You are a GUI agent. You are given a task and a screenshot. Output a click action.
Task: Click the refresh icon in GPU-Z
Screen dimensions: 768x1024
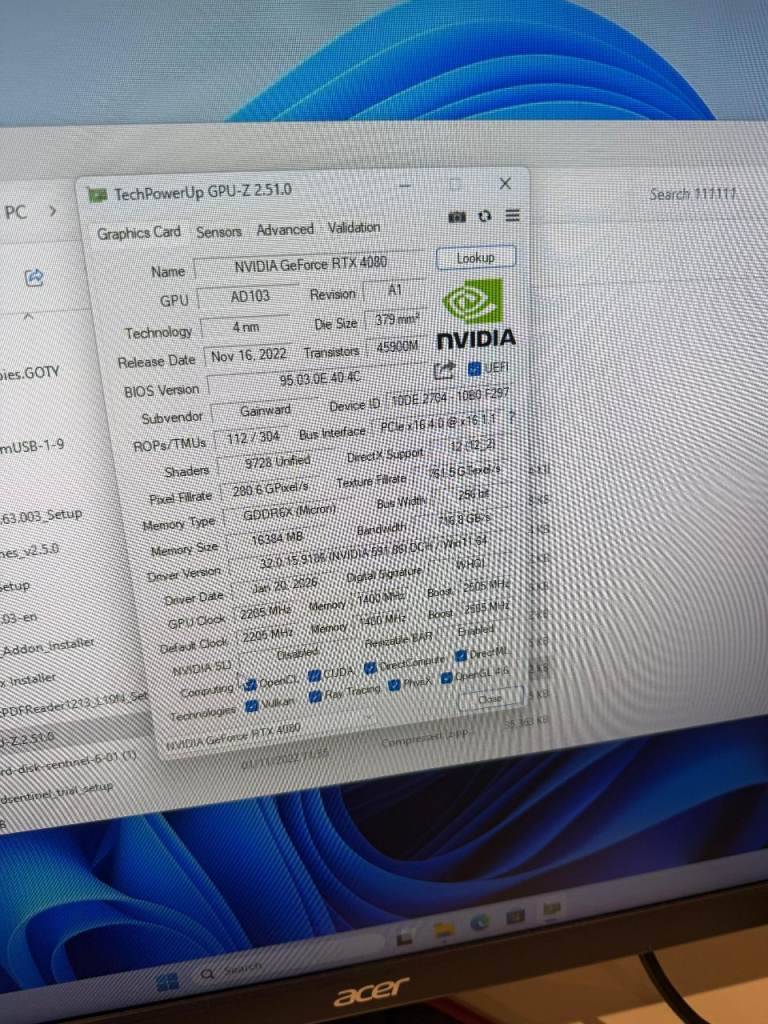click(x=485, y=216)
